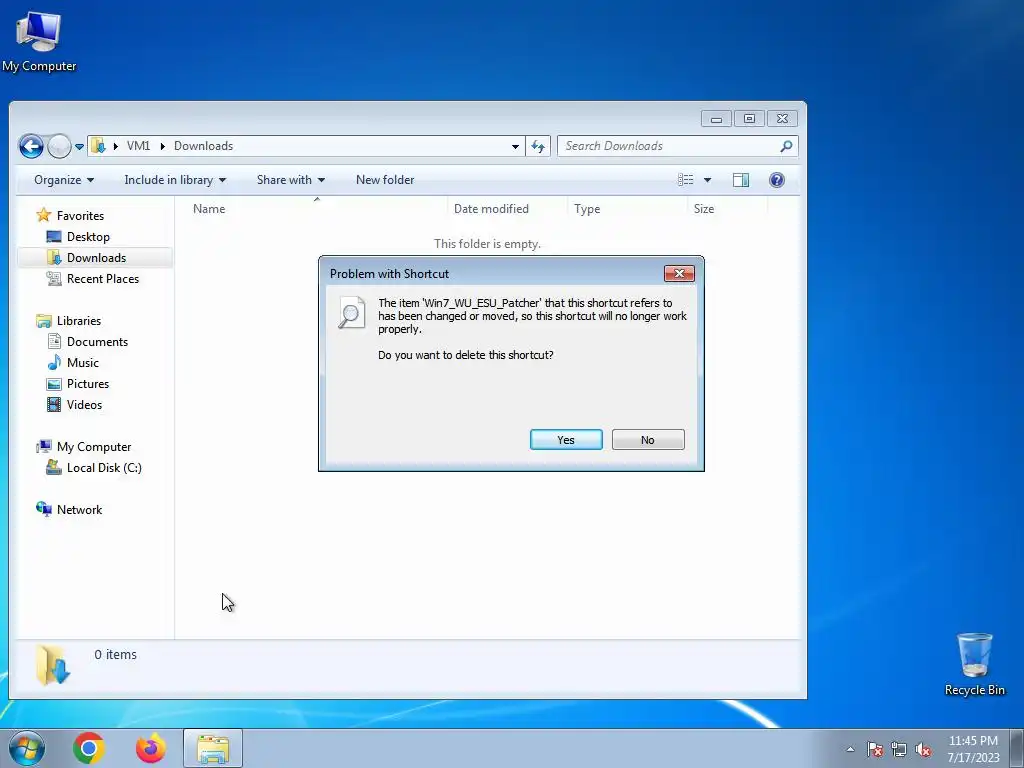Select Downloads under Favorites
Screen dimensions: 1024x768
click(x=96, y=257)
